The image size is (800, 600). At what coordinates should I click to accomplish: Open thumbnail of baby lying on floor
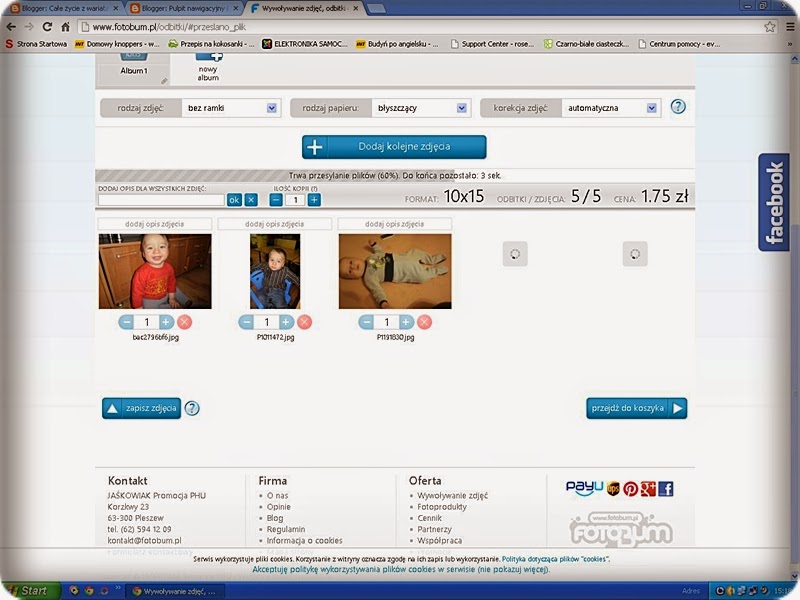coord(395,271)
